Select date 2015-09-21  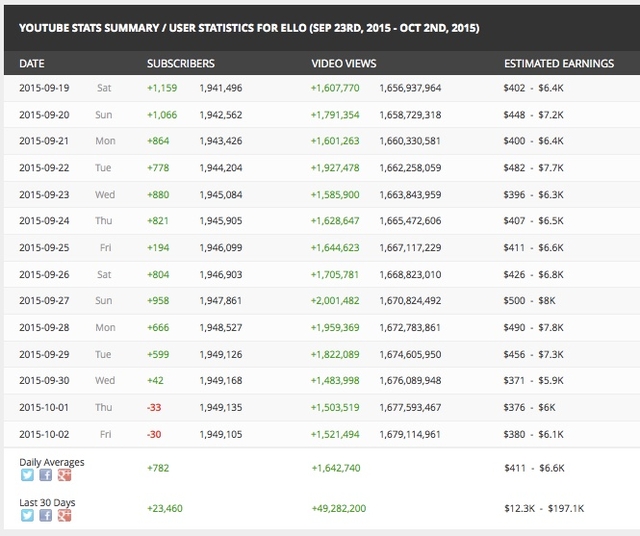(44, 141)
